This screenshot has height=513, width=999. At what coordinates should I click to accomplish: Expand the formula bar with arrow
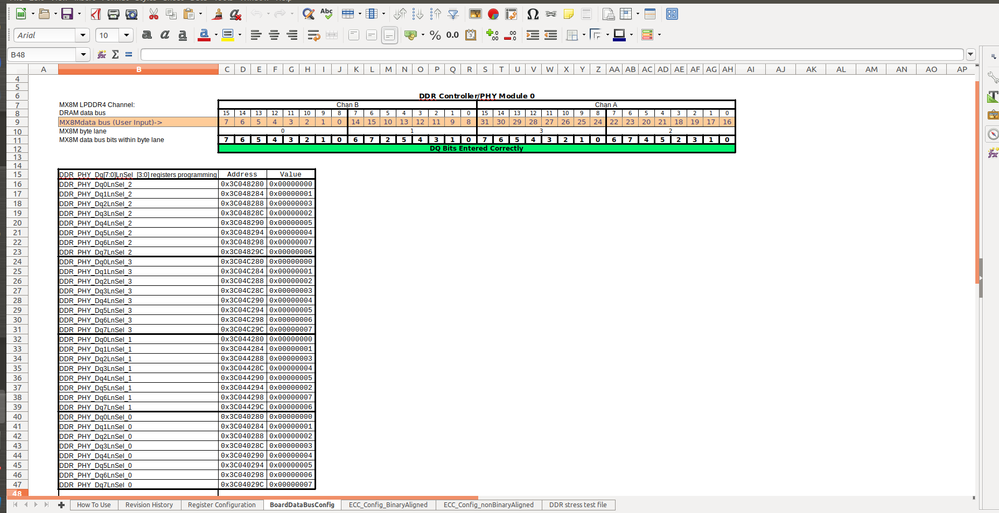(970, 55)
